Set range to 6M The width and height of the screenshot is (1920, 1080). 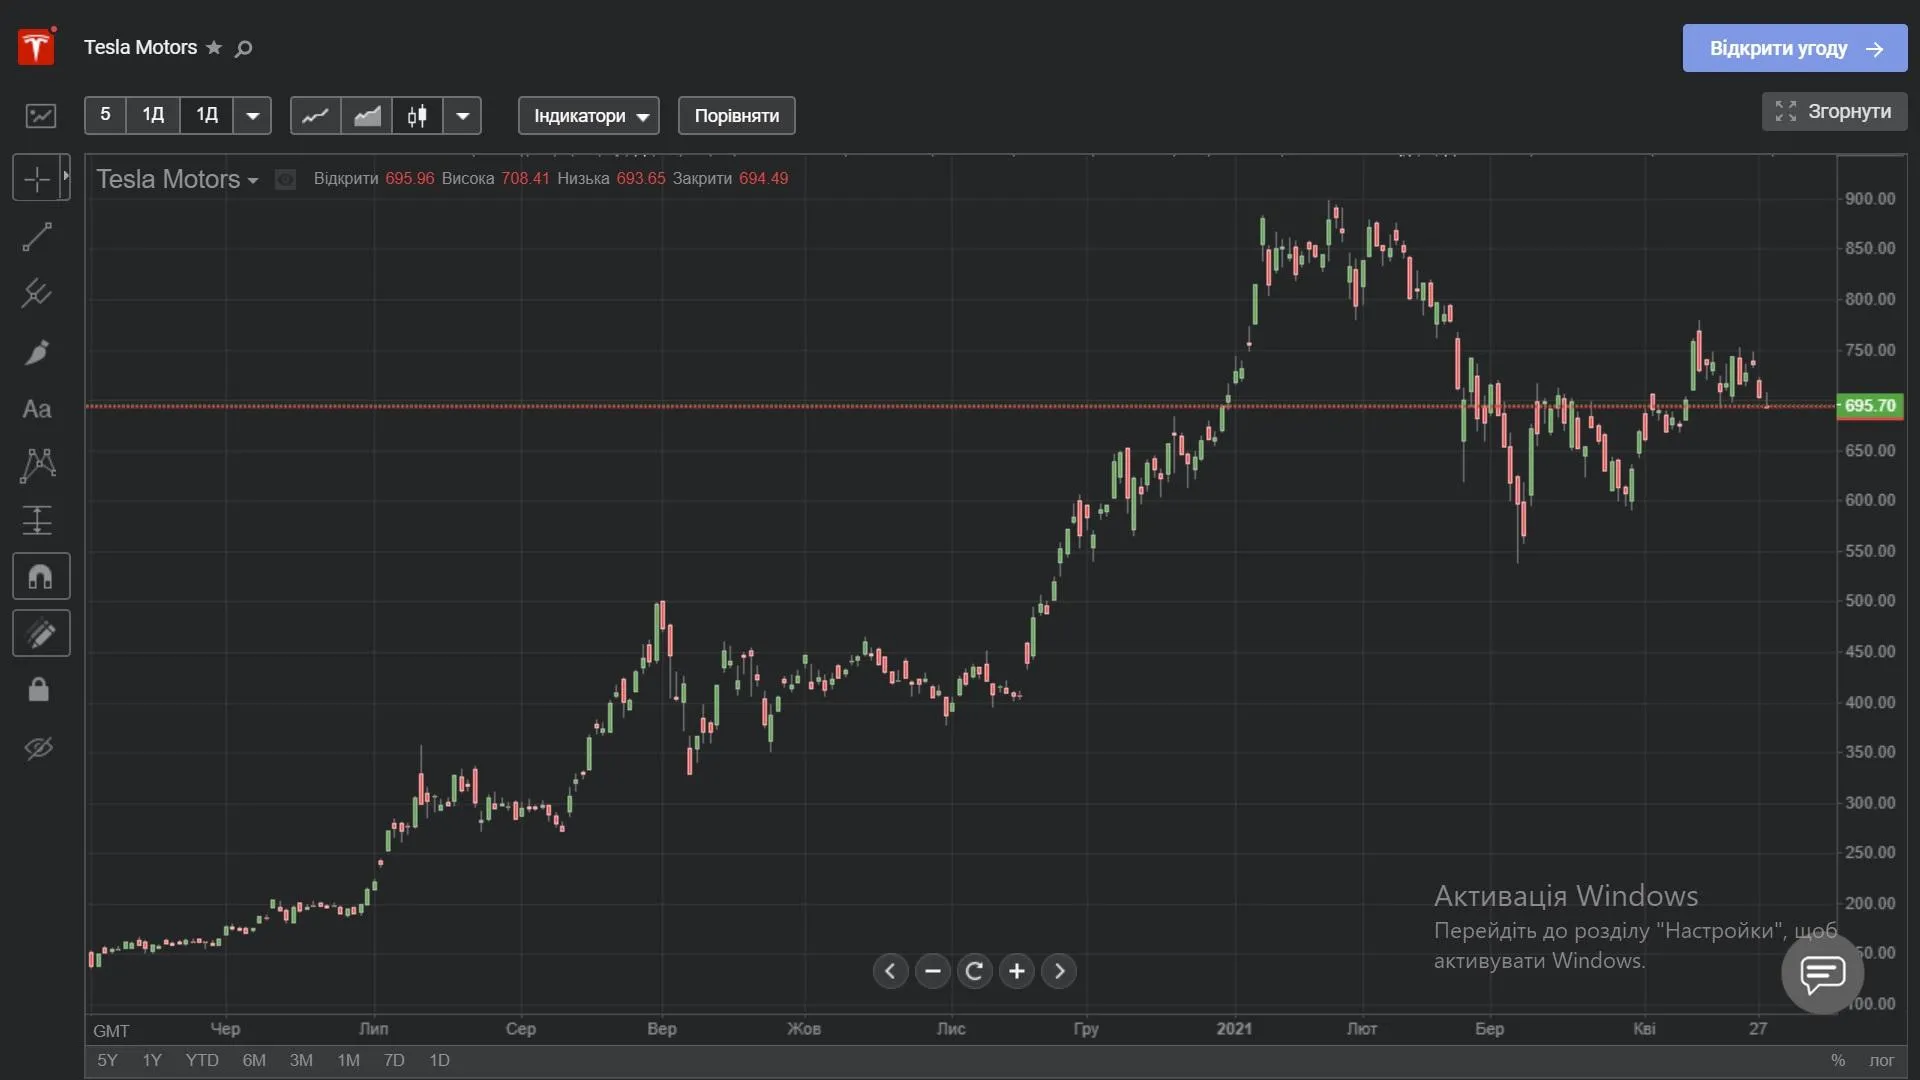(x=254, y=1060)
